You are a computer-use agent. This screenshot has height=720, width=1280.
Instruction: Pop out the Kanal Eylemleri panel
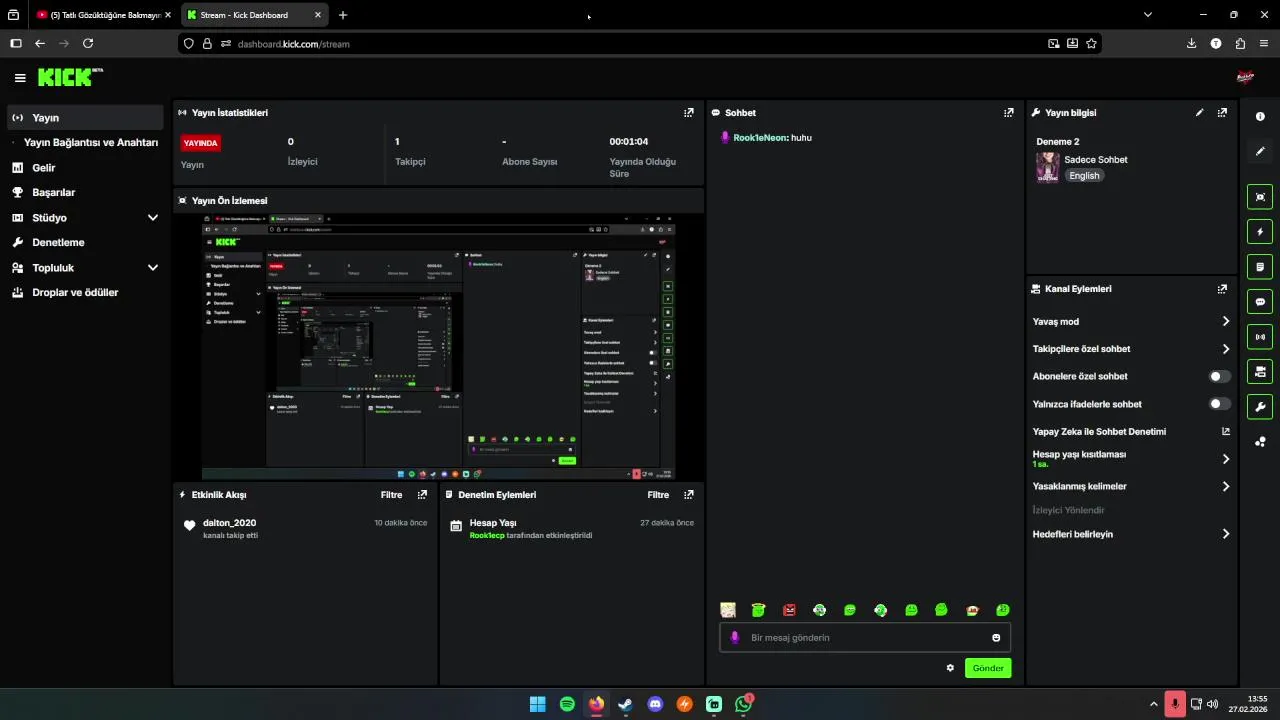coord(1222,289)
